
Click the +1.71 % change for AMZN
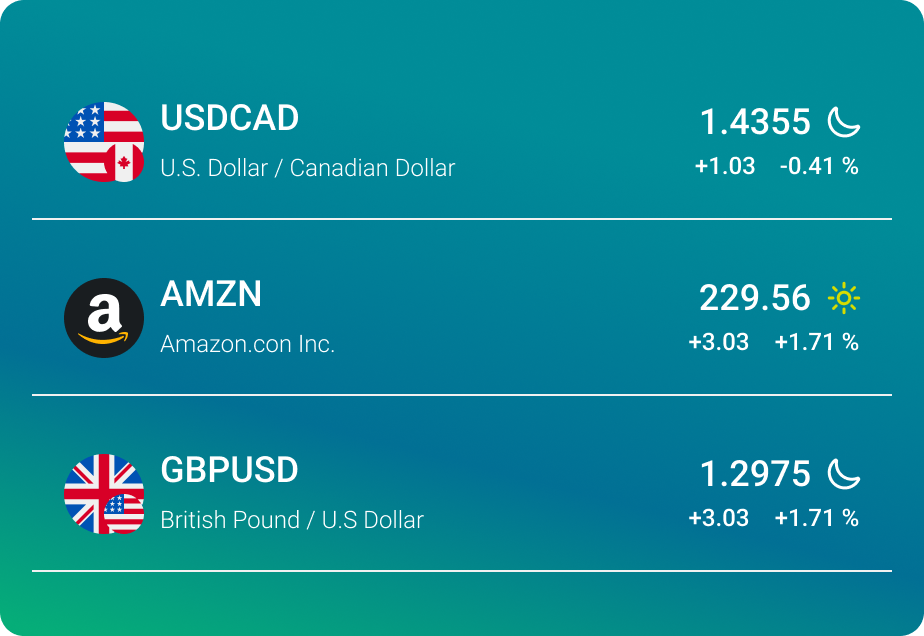pyautogui.click(x=816, y=342)
